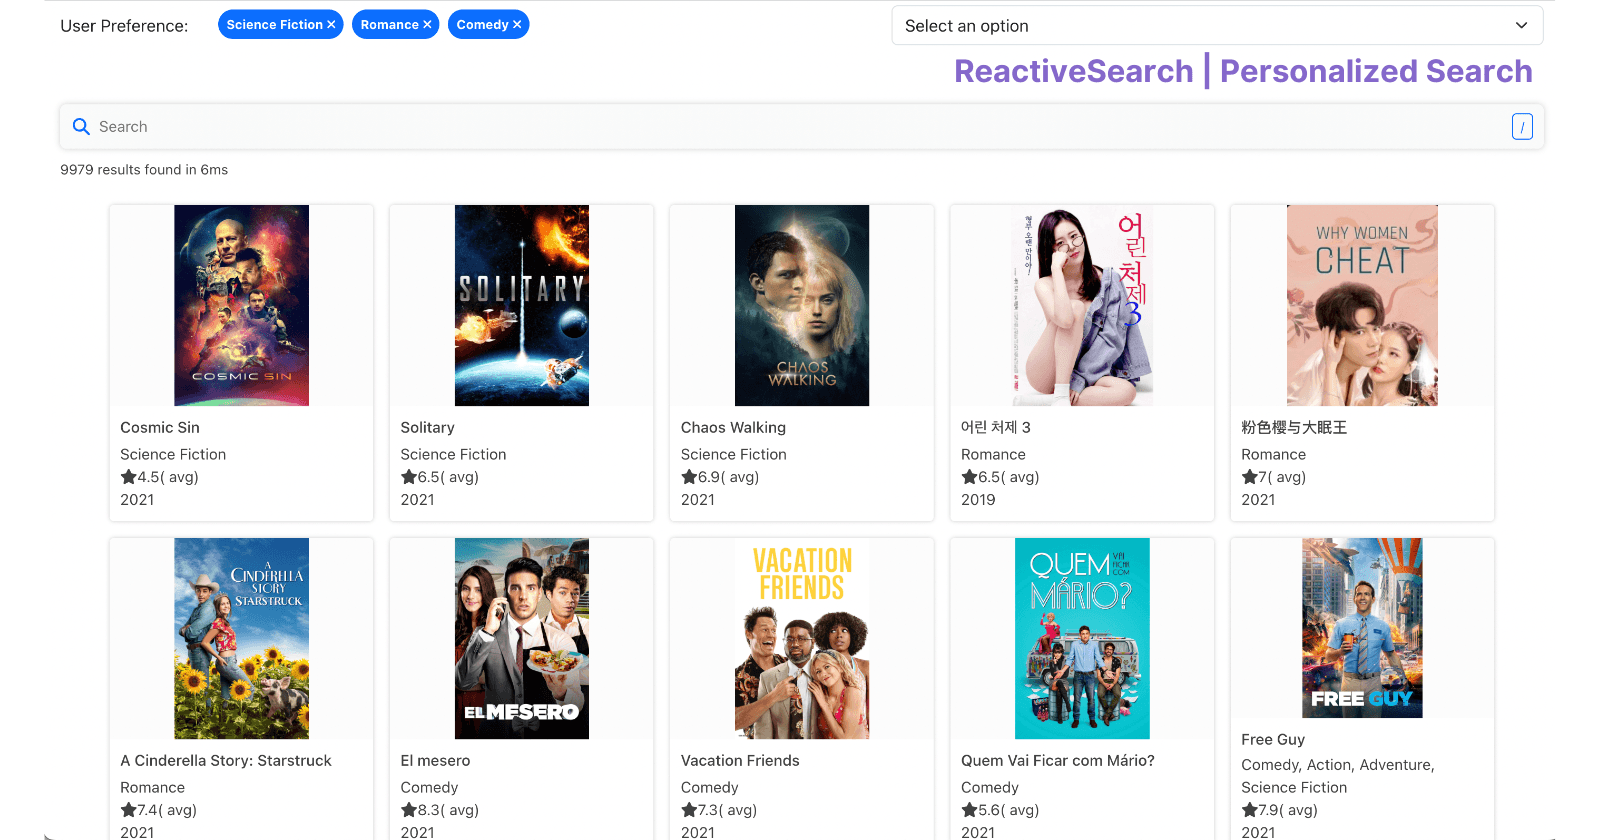This screenshot has height=840, width=1600.
Task: Click the 2019 year on 어린 처제 3
Action: pos(978,500)
